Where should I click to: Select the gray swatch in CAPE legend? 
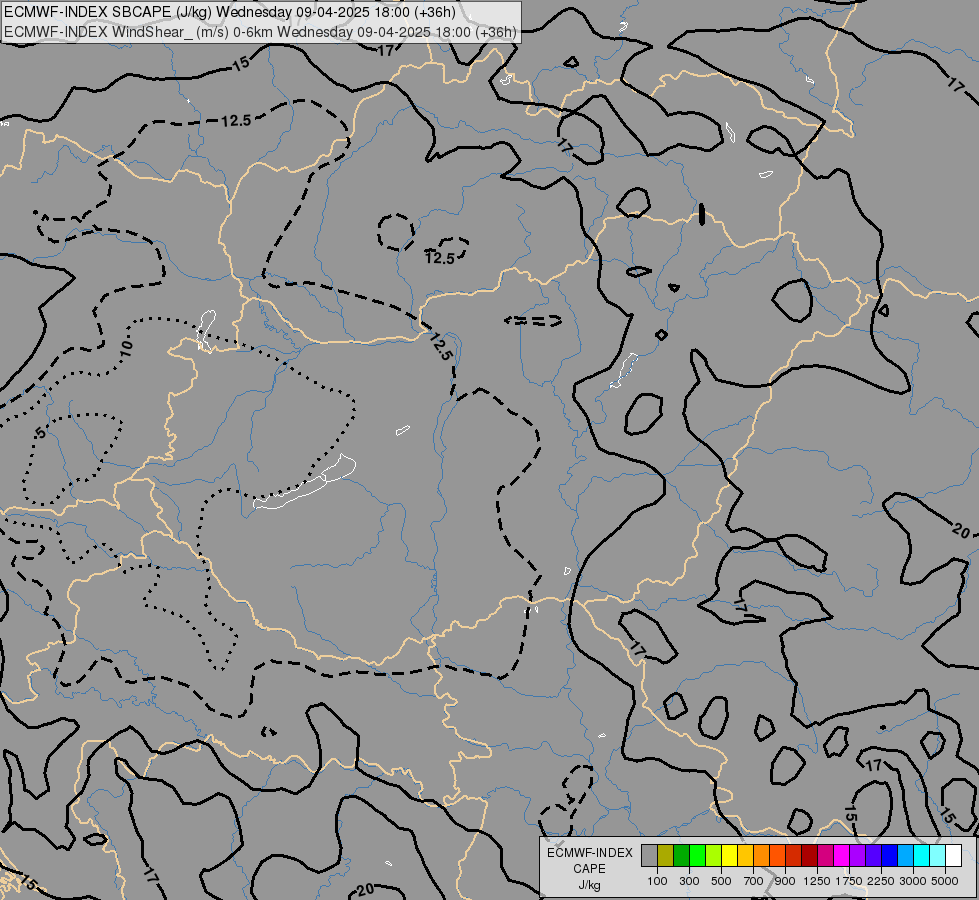649,855
